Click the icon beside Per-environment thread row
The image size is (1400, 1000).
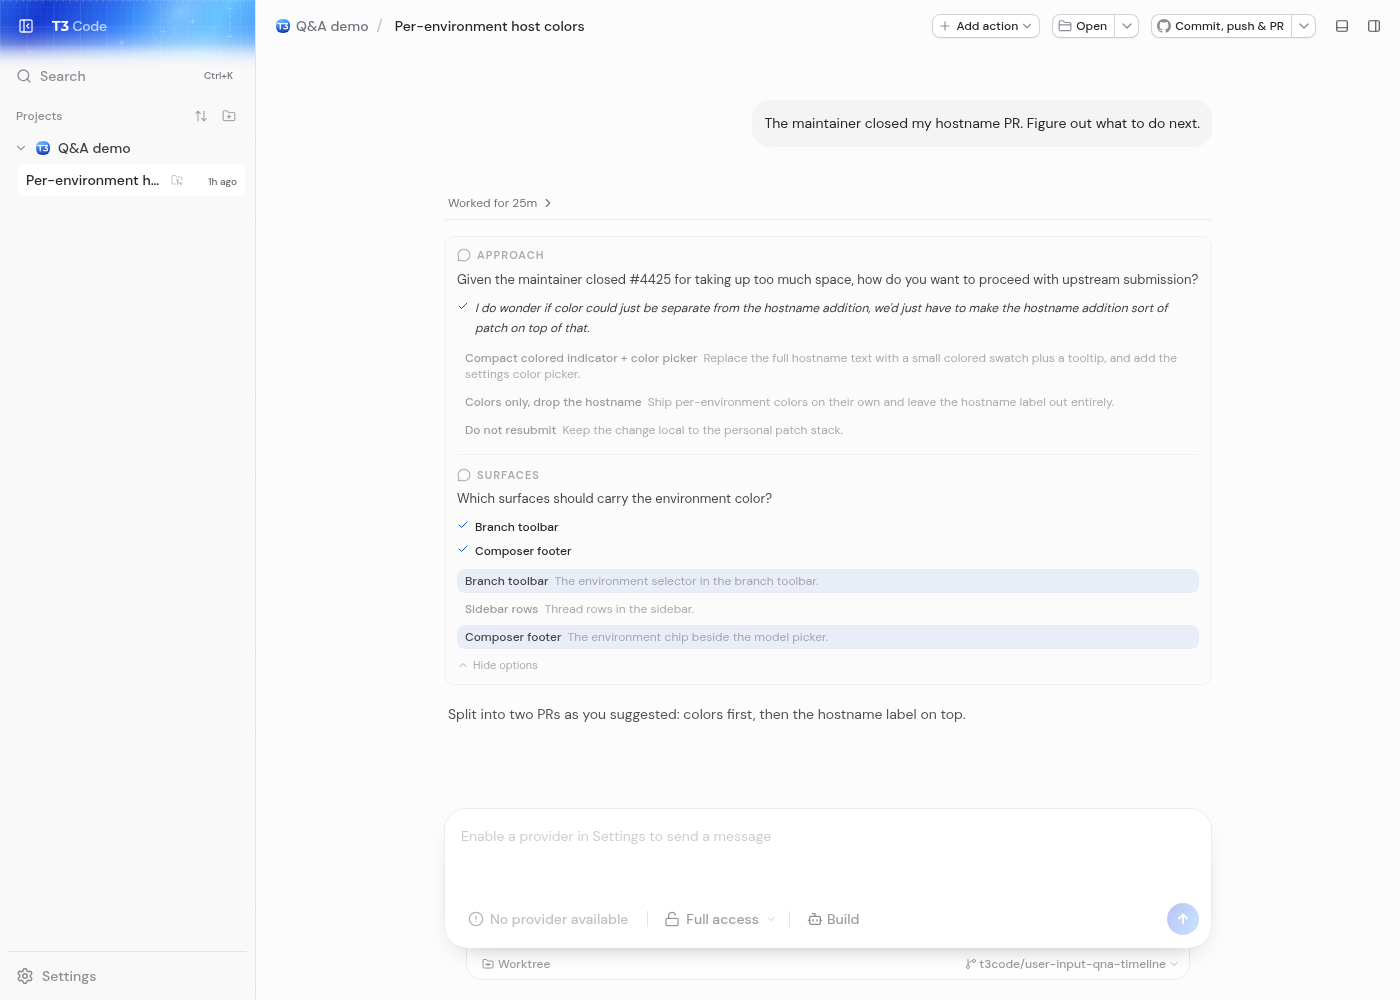coord(177,180)
